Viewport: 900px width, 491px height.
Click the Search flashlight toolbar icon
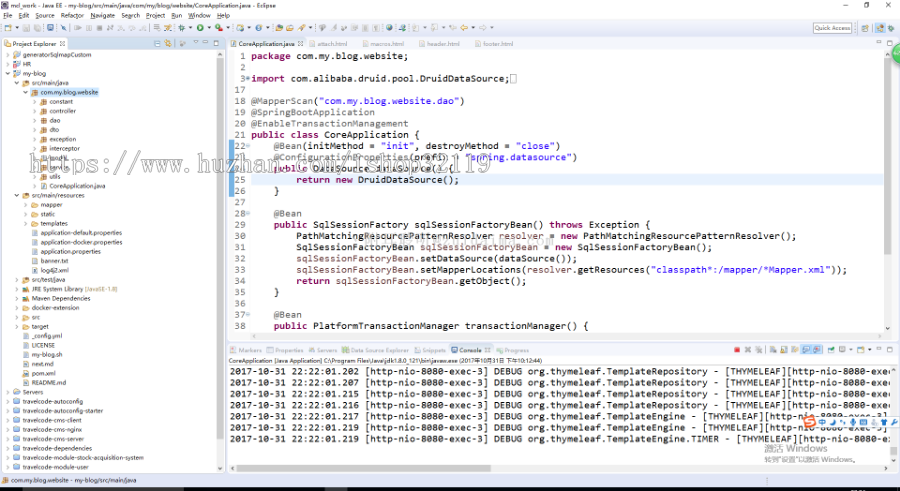[301, 28]
